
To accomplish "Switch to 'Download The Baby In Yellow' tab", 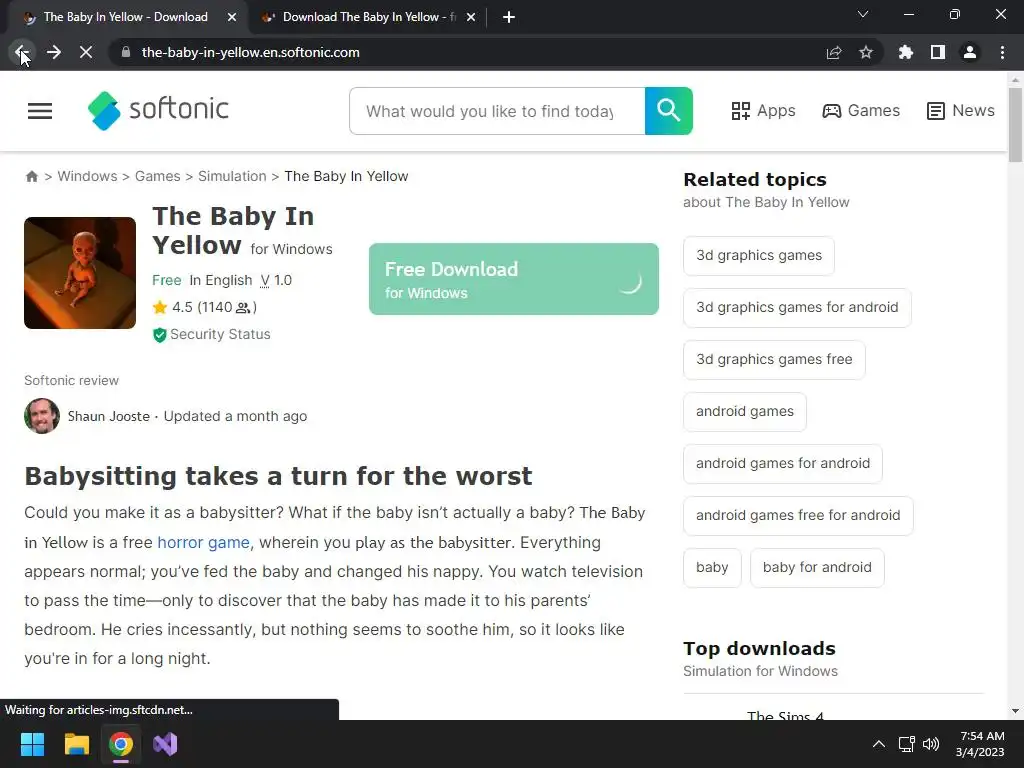I will 369,17.
